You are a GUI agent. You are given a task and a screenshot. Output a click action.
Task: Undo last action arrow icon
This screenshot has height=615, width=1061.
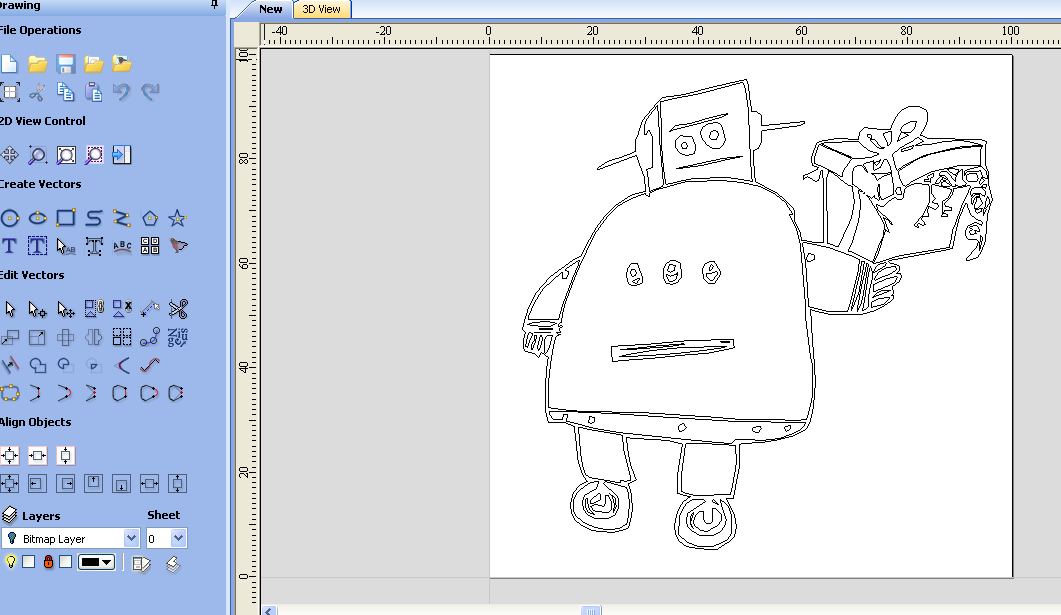(x=122, y=91)
